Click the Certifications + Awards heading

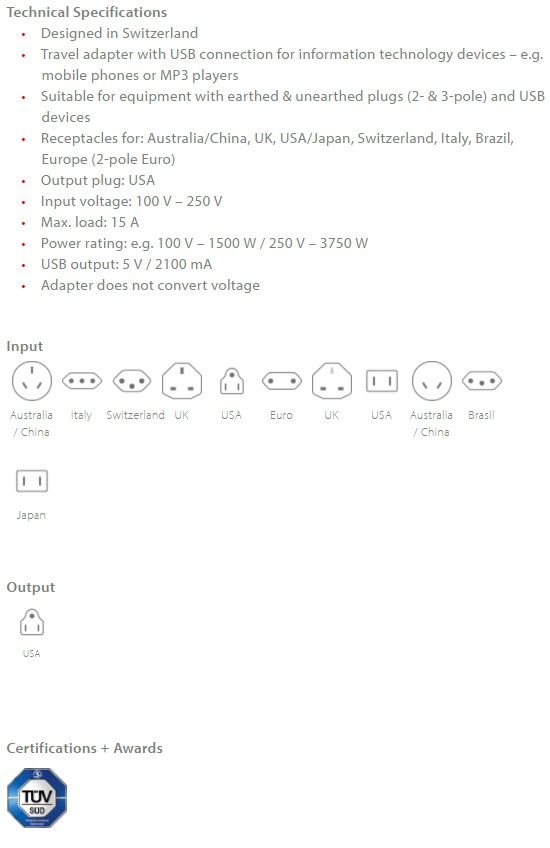coord(84,748)
